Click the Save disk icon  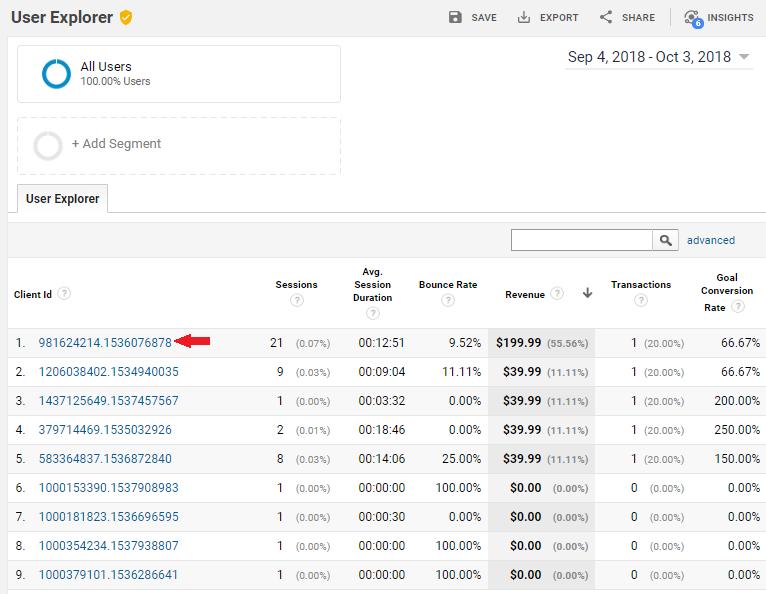(x=456, y=17)
